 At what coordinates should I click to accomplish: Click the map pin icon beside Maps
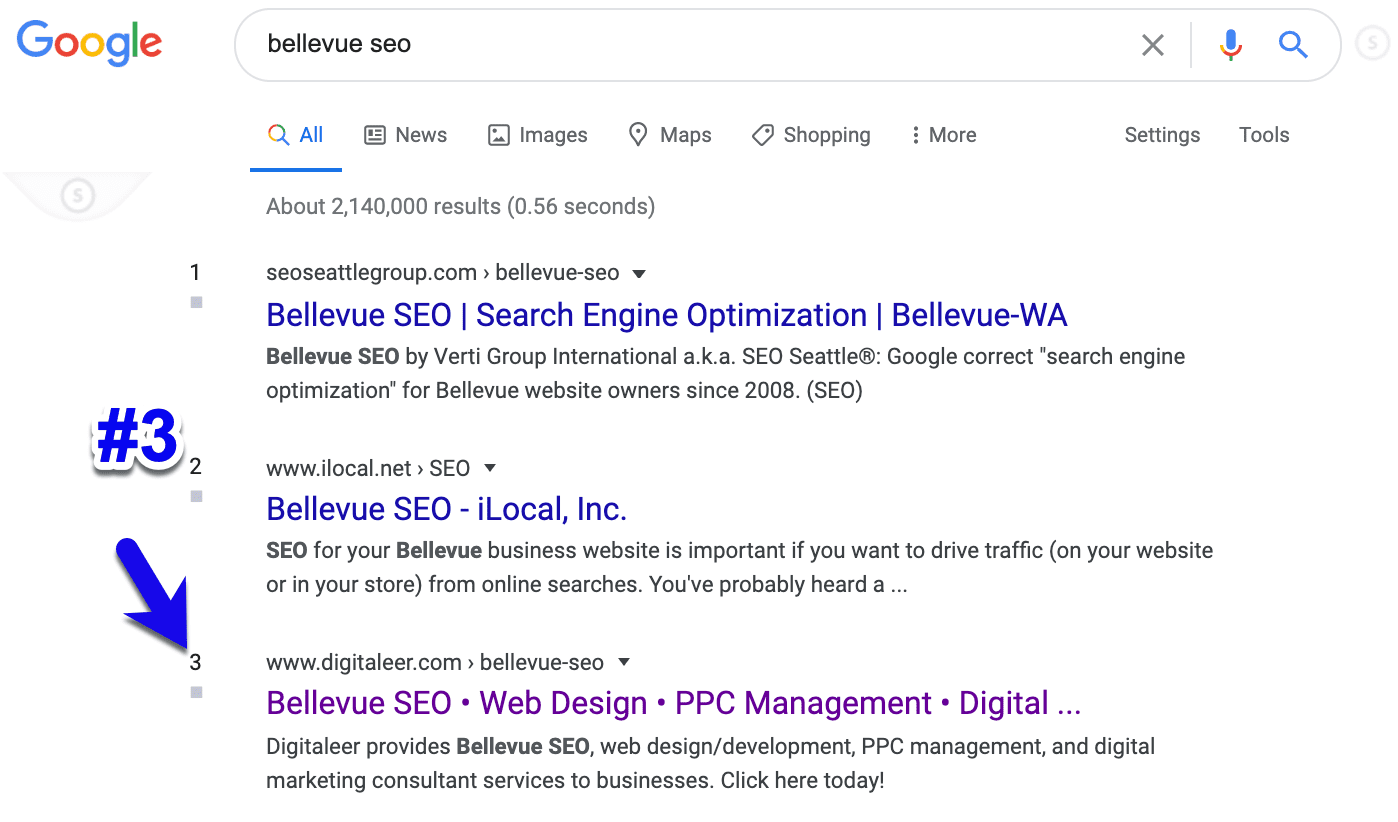pos(638,134)
